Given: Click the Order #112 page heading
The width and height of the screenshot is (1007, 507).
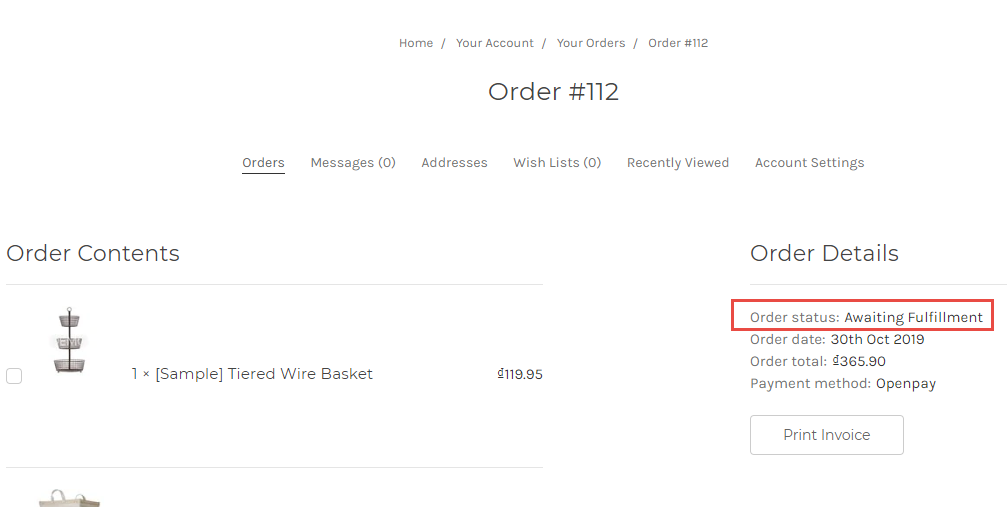Looking at the screenshot, I should [x=553, y=92].
